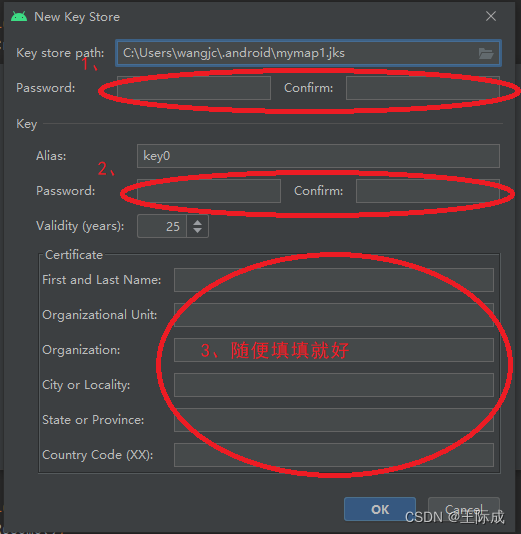The height and width of the screenshot is (534, 521).
Task: Click the Android icon in title bar
Action: pyautogui.click(x=19, y=16)
